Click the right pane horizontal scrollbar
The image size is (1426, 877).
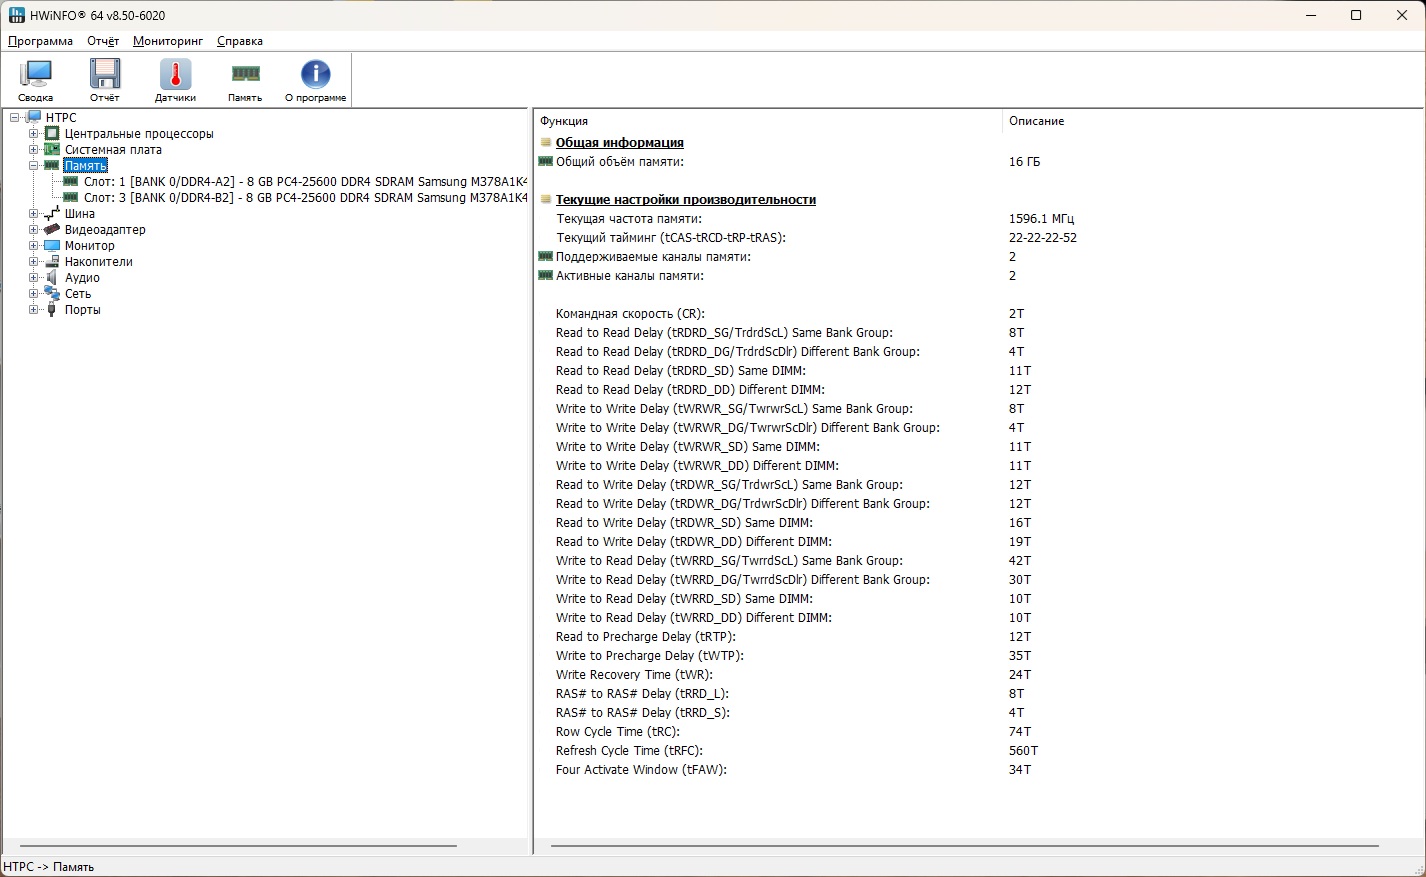965,846
